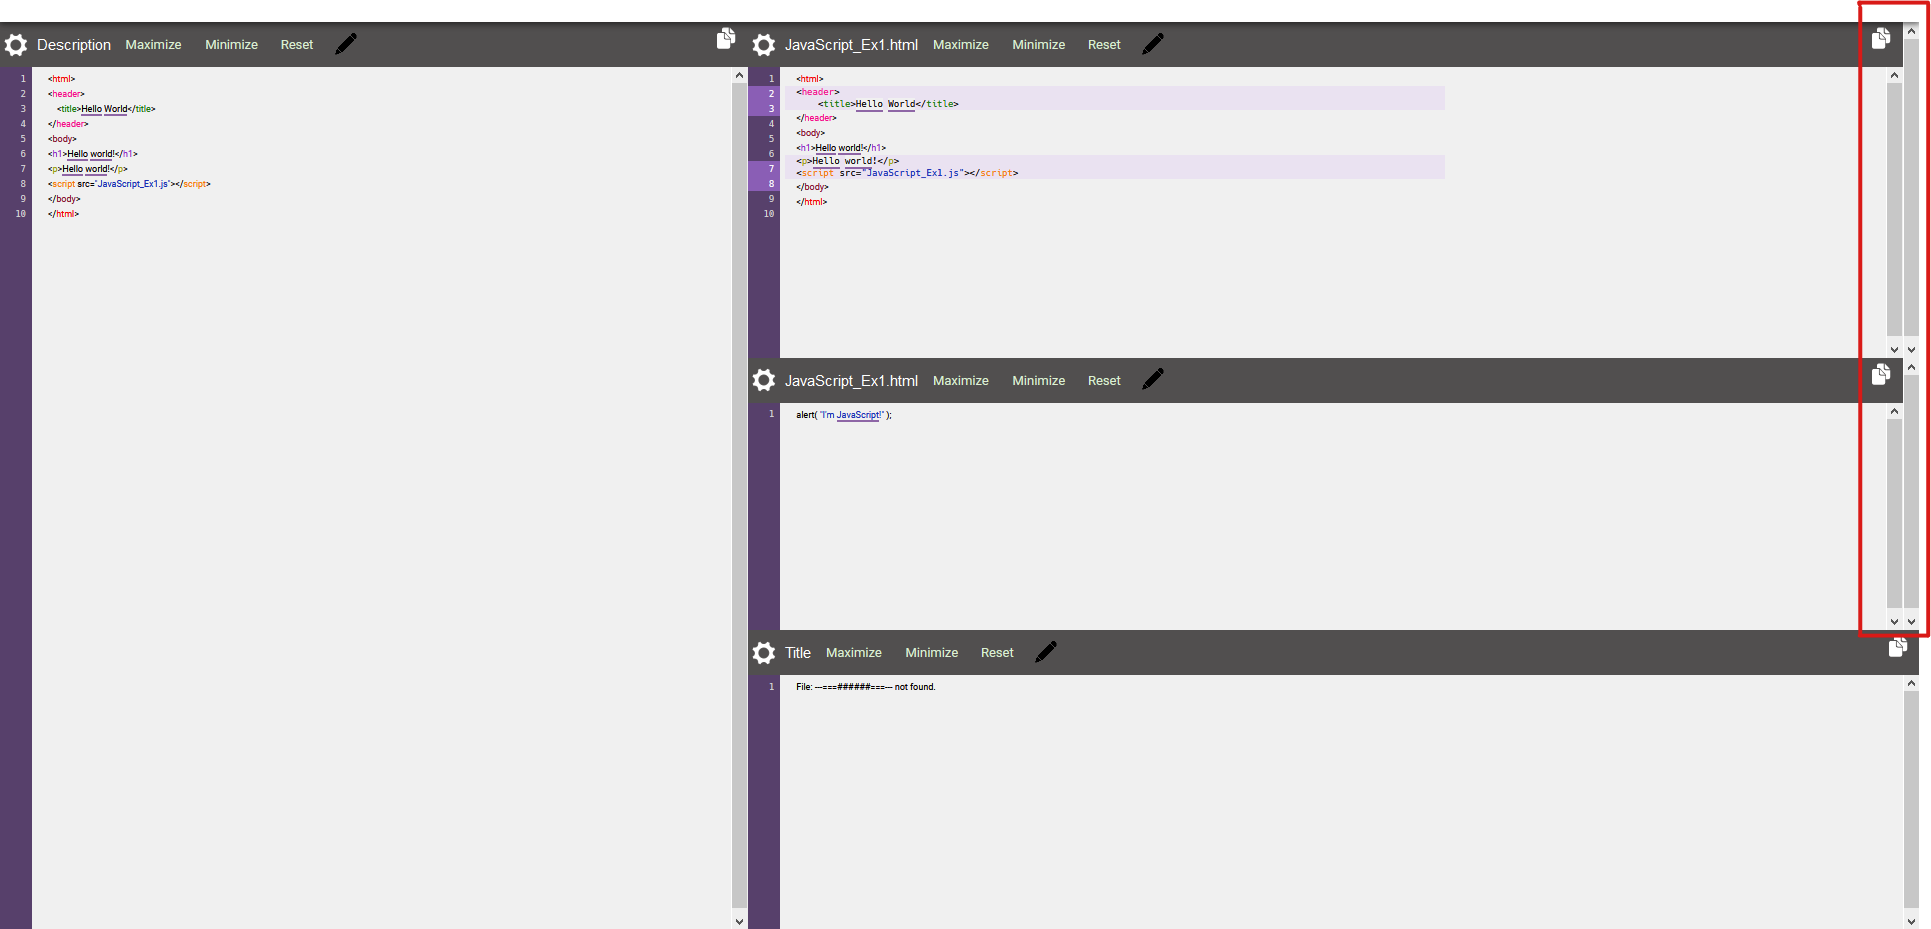
Task: Minimize the HTML-code JavaScript_Ex1.html panel
Action: coord(1038,45)
